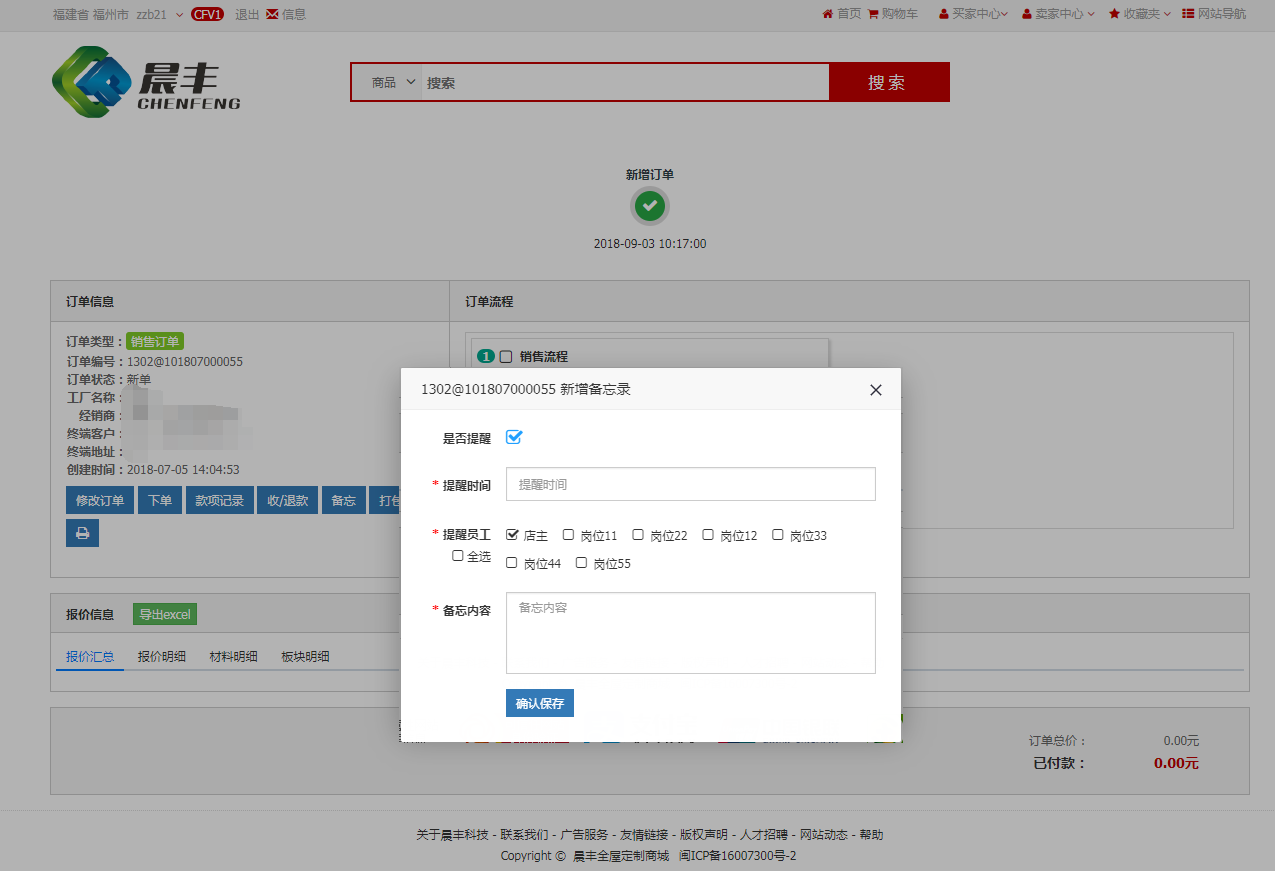Toggle the 是否提醒 checkbox
This screenshot has width=1275, height=871.
tap(514, 437)
